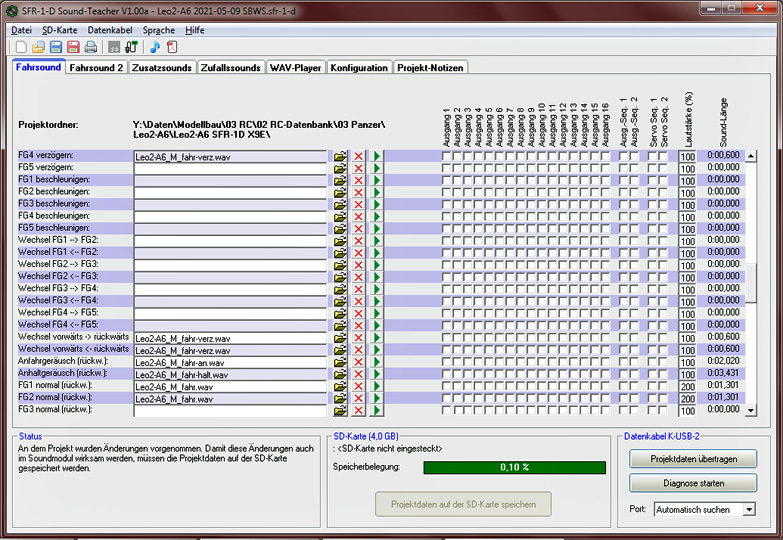Switch to the Zufallssounds tab
The width and height of the screenshot is (783, 540).
click(231, 67)
